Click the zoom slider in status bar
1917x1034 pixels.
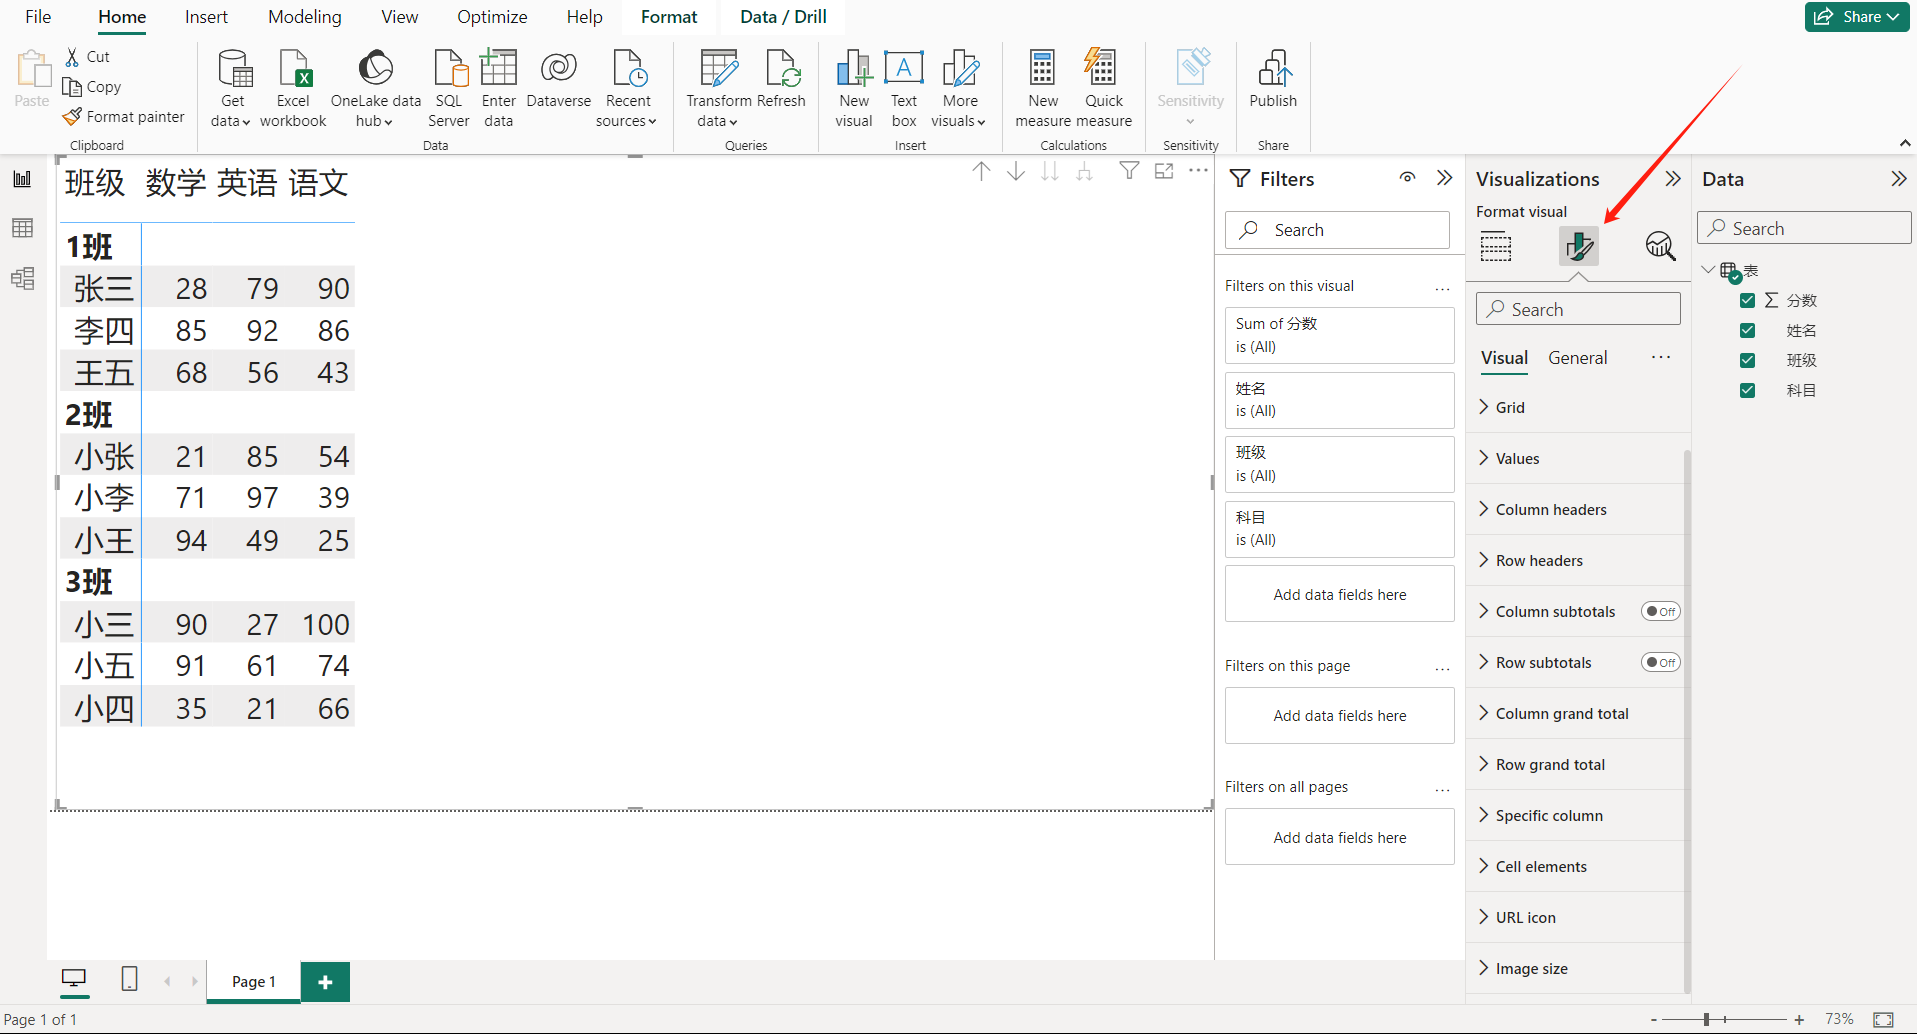pyautogui.click(x=1706, y=1019)
